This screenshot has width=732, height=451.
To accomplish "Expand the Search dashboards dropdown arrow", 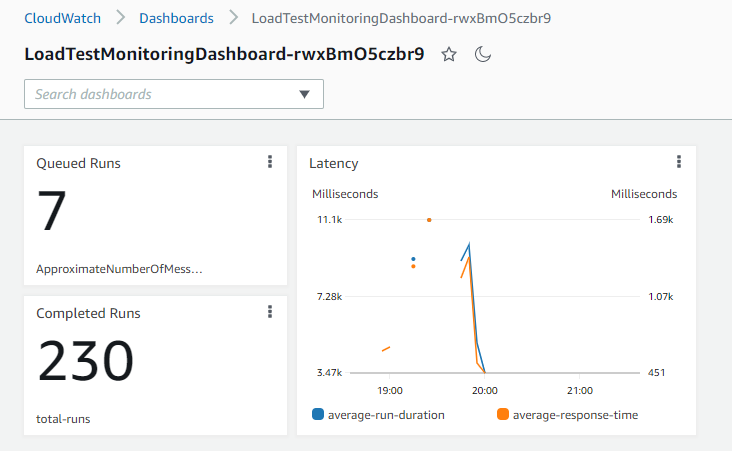I will [305, 94].
